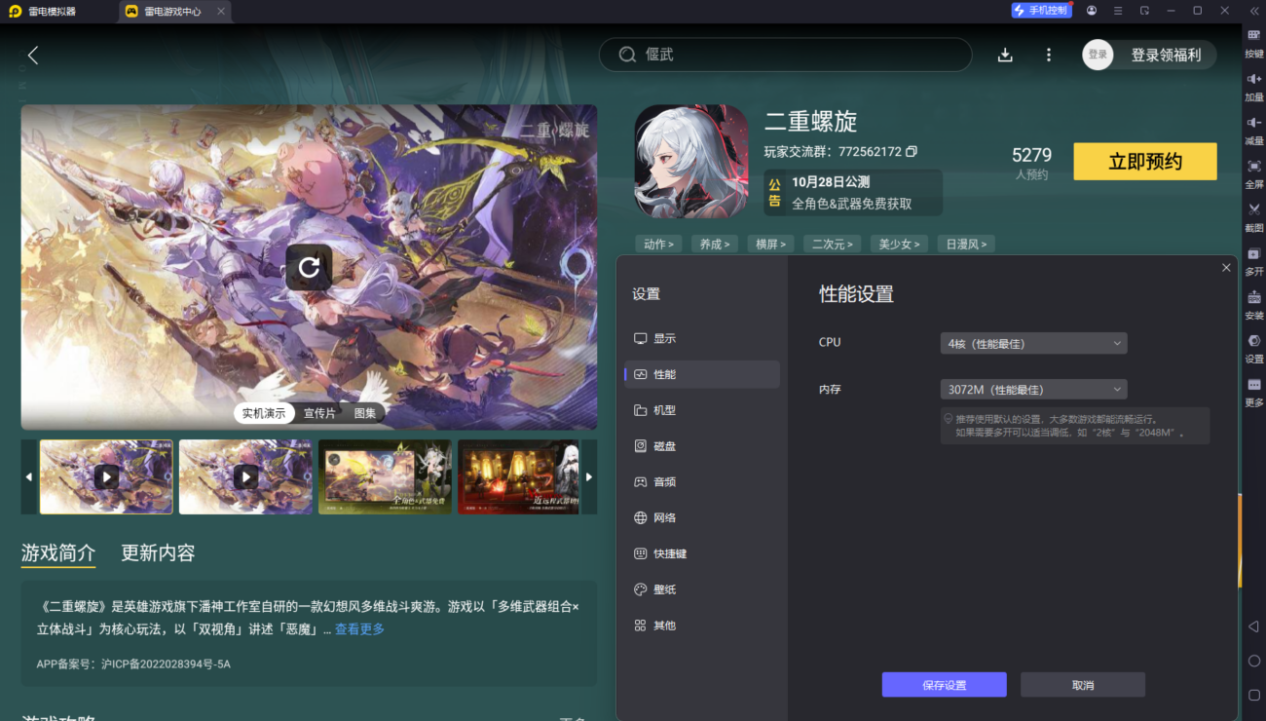Select 性能 performance settings
The image size is (1266, 721).
[x=701, y=374]
